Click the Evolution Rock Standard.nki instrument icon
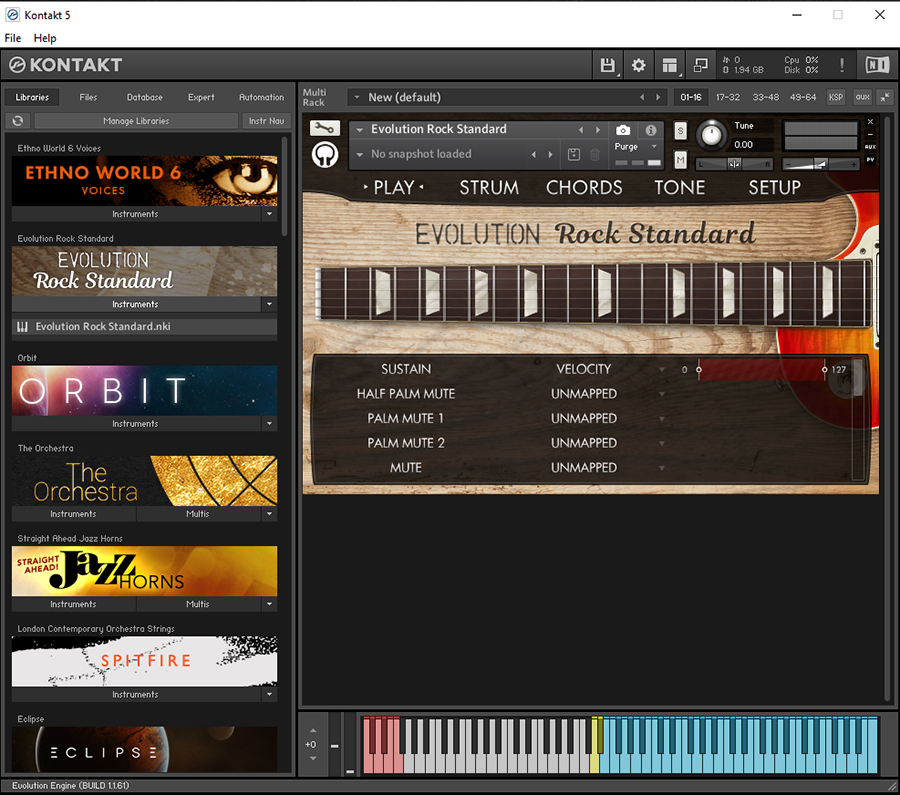Screen dimensions: 900x795 click(x=22, y=327)
